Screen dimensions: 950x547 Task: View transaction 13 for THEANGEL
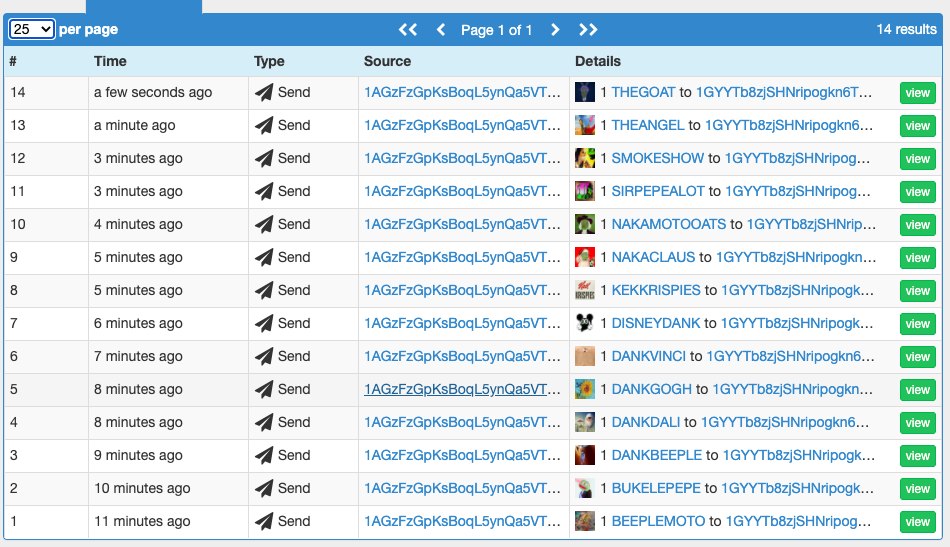click(917, 126)
